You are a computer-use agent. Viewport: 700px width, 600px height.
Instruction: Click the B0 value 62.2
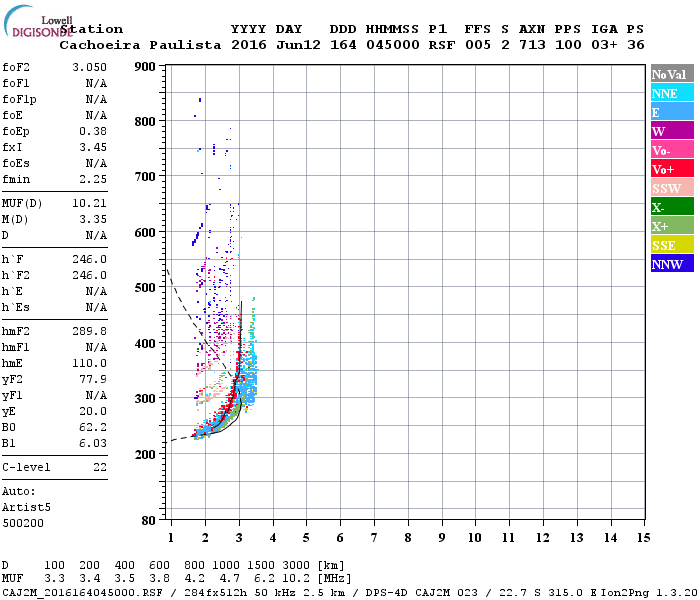(x=93, y=427)
